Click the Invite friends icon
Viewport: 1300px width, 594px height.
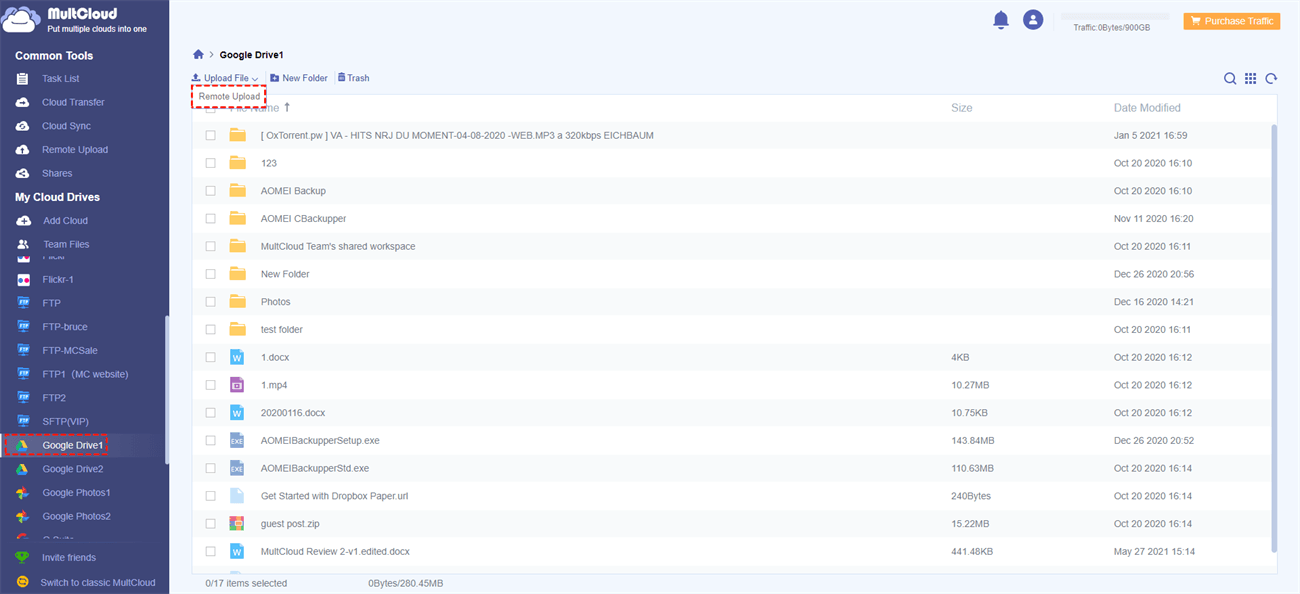[22, 557]
